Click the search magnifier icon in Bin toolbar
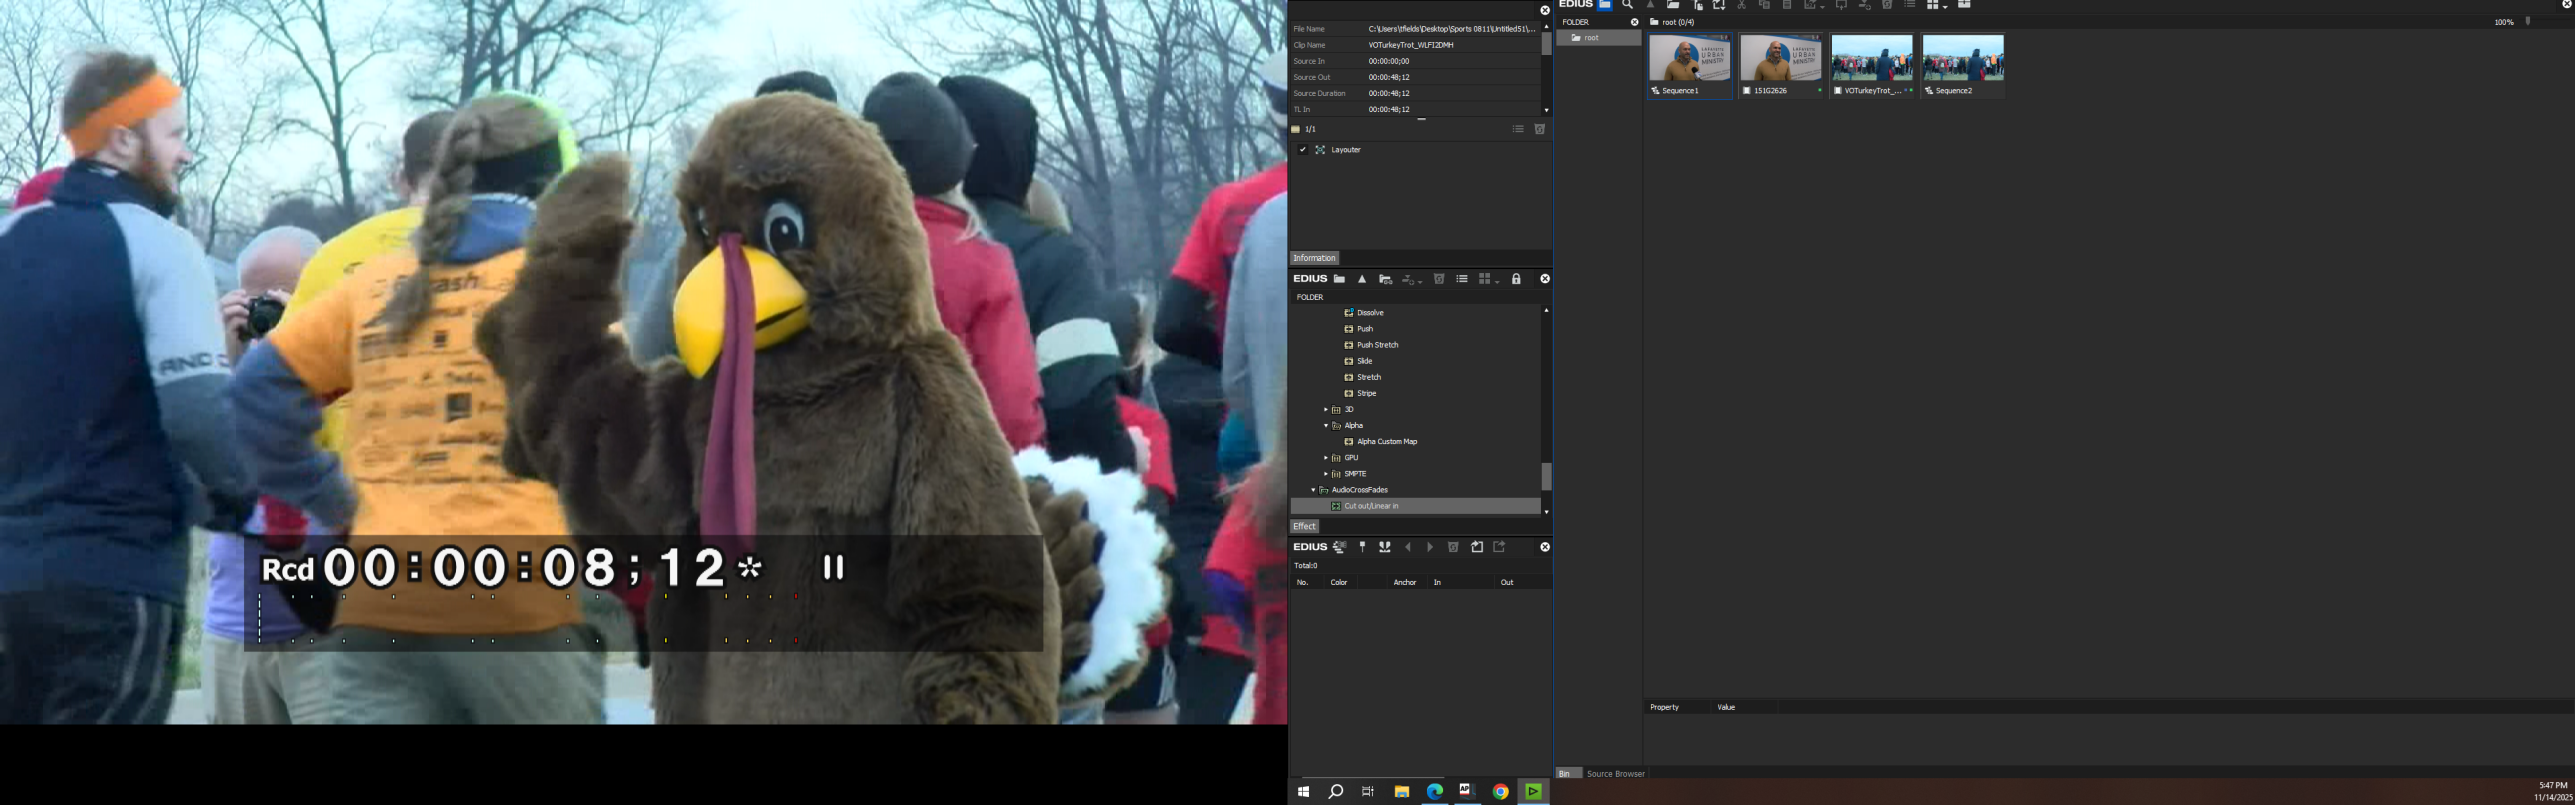This screenshot has height=805, width=2575. click(x=1628, y=5)
